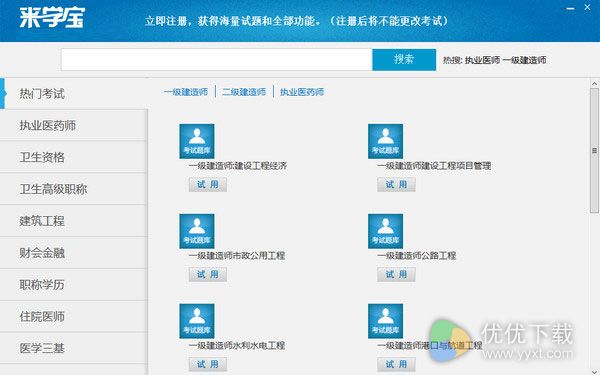Select the 财会金融 sidebar category

pyautogui.click(x=73, y=253)
